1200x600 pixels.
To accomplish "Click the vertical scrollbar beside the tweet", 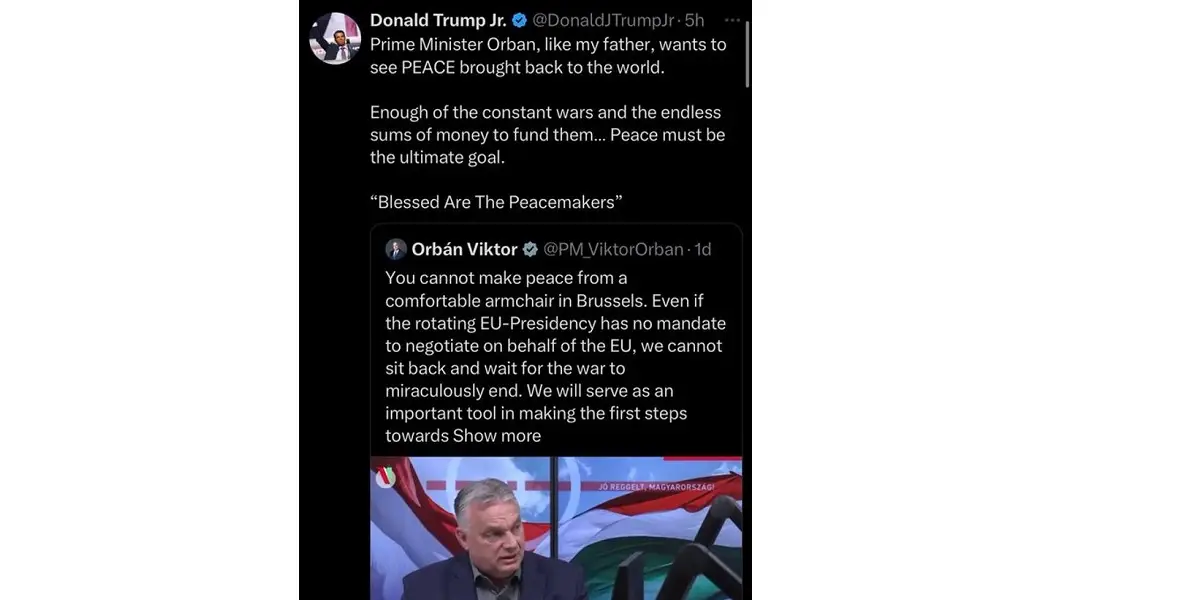I will click(747, 50).
